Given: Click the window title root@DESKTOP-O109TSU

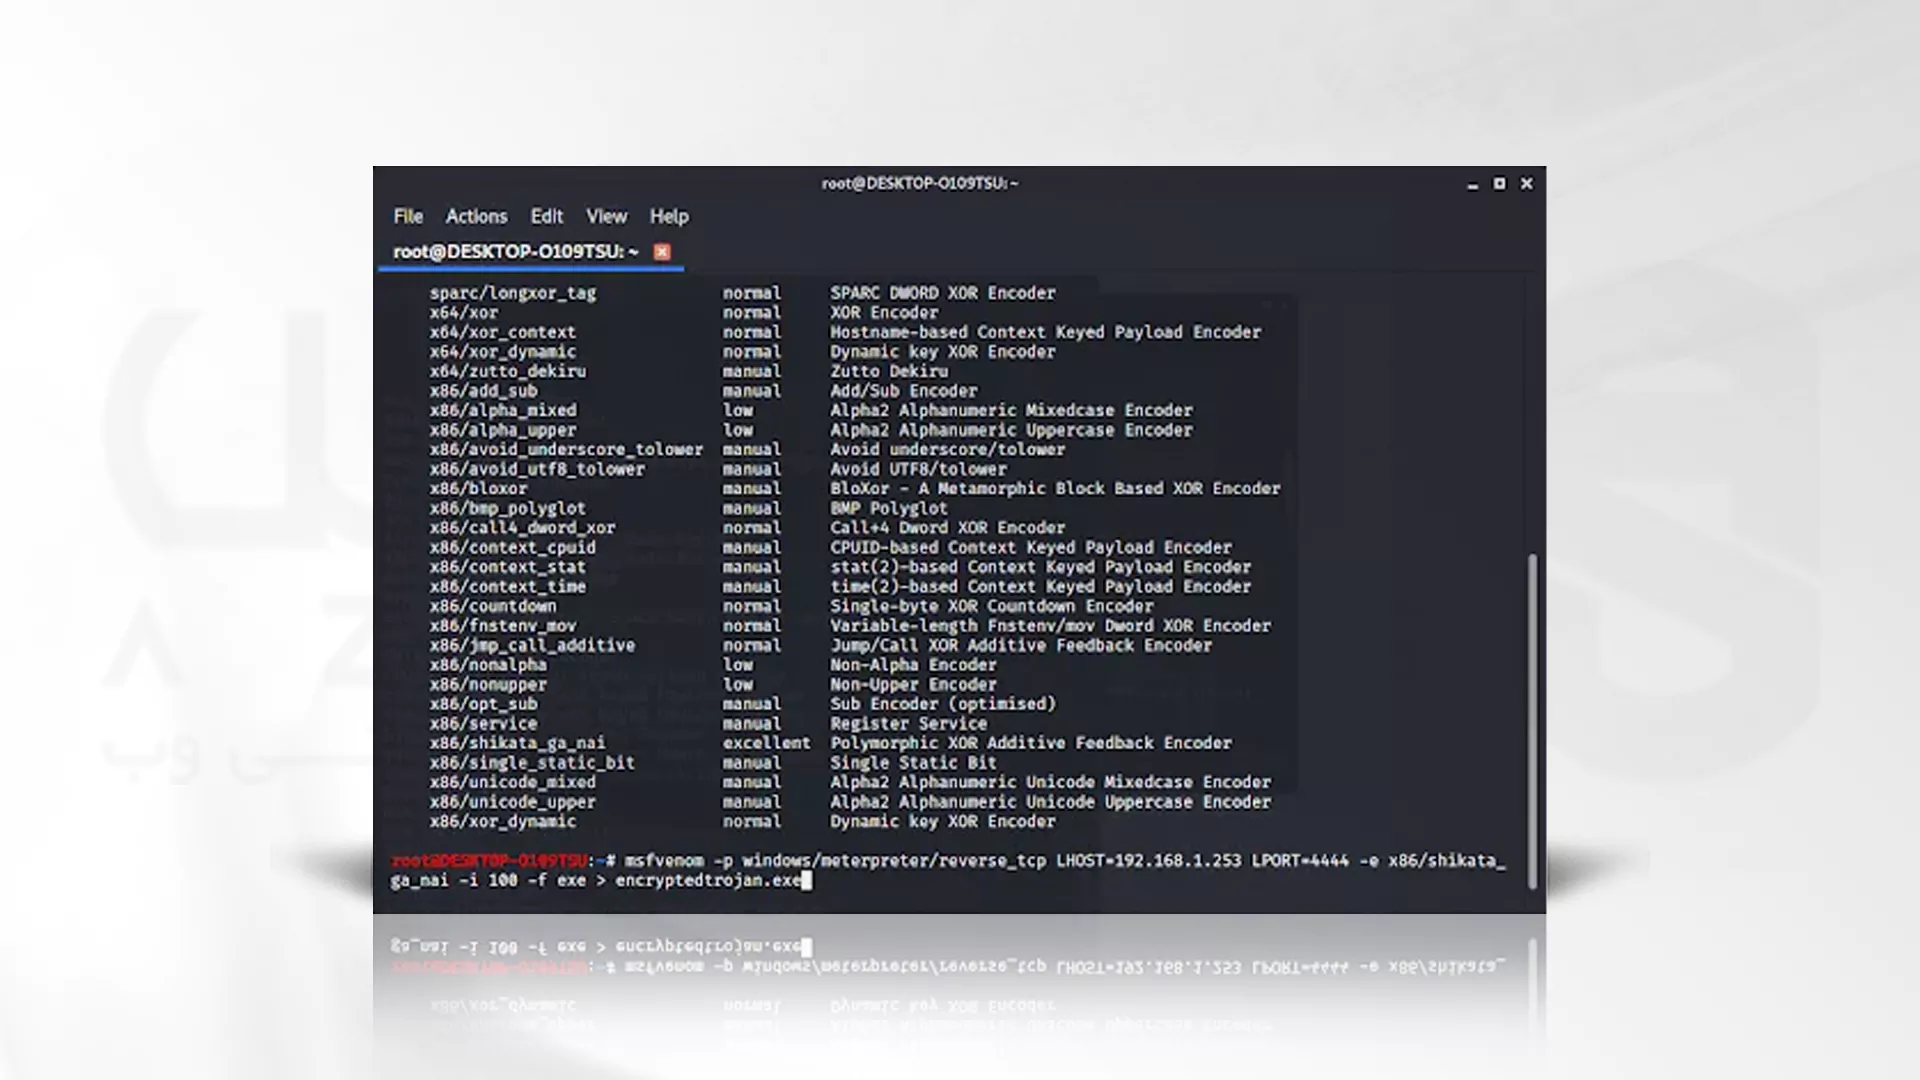Looking at the screenshot, I should click(919, 183).
